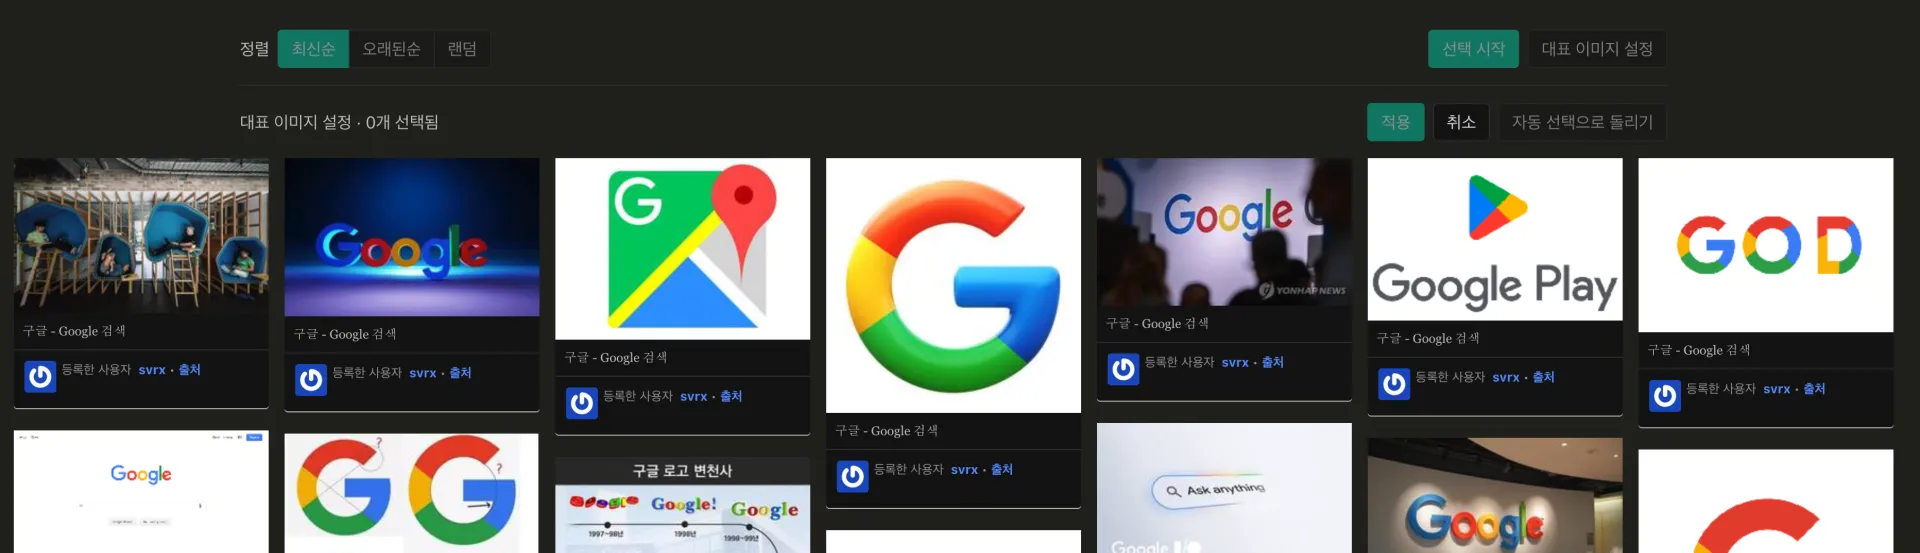
Task: Click the caption 구글 - Google 검색 under the large G logo
Action: 887,431
